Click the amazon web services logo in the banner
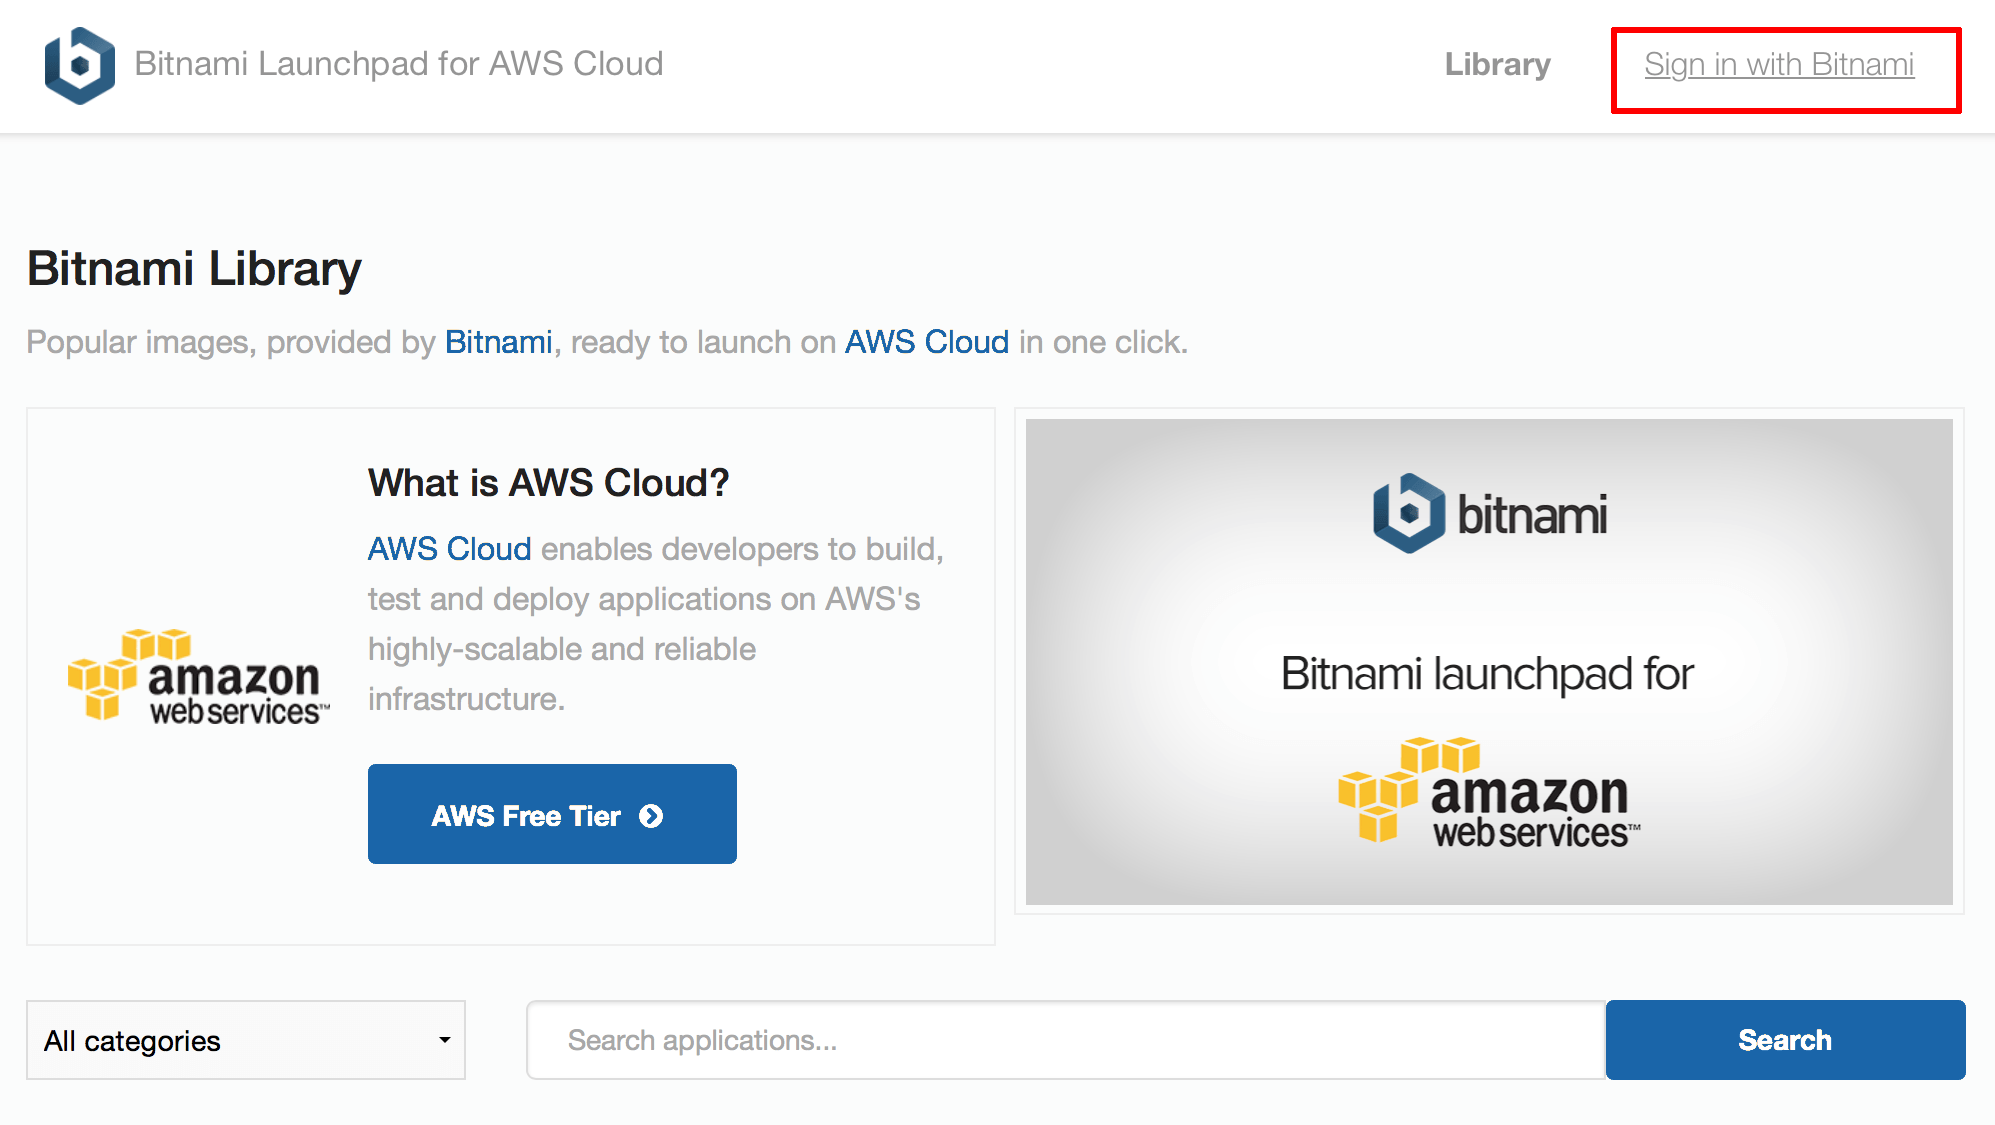 point(1489,793)
